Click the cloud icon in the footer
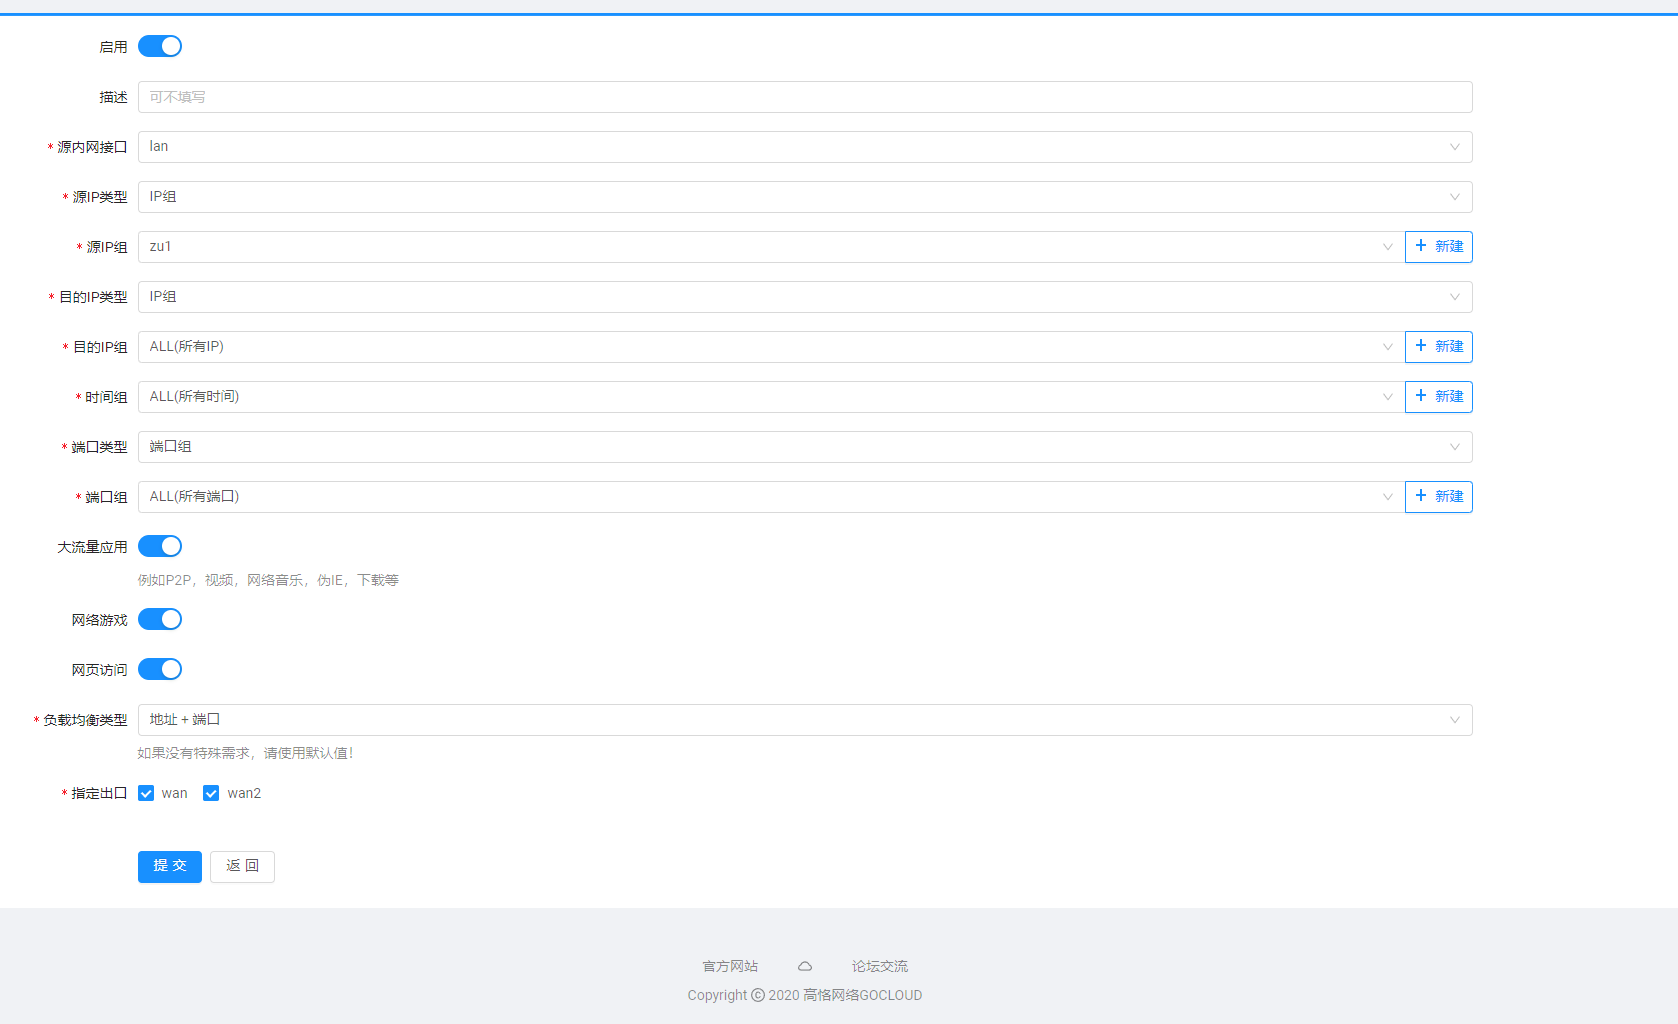Image resolution: width=1678 pixels, height=1024 pixels. [x=805, y=966]
